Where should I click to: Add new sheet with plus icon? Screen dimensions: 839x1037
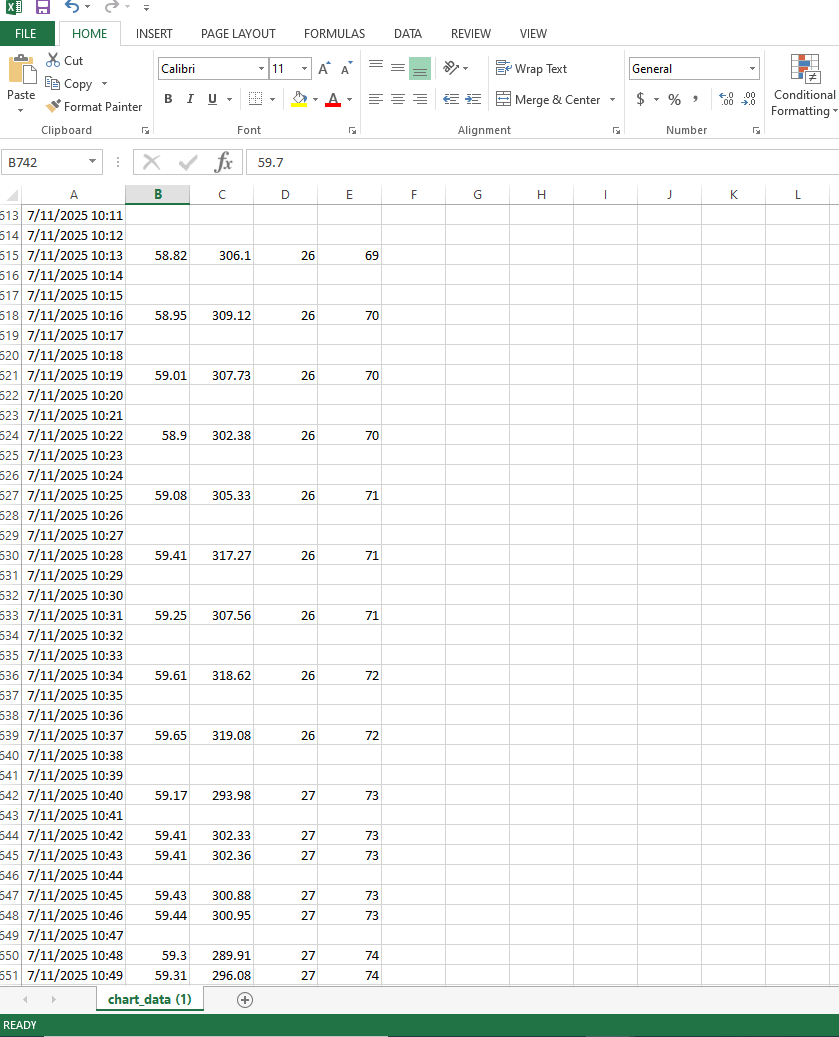click(245, 1000)
